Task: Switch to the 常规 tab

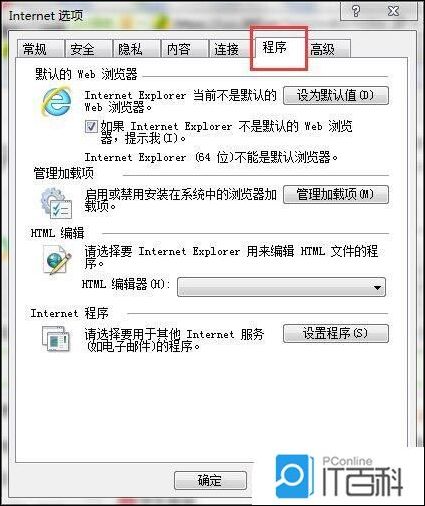Action: [x=35, y=49]
